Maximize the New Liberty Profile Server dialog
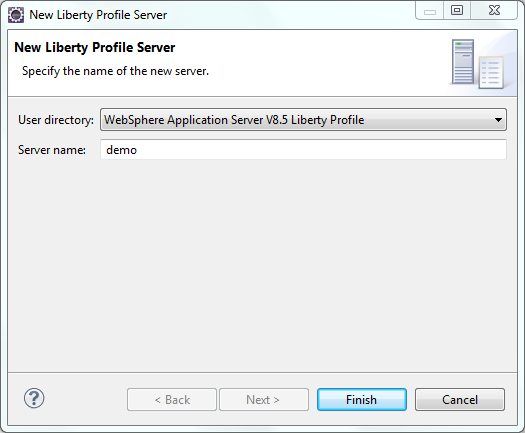The width and height of the screenshot is (525, 433). pyautogui.click(x=457, y=10)
